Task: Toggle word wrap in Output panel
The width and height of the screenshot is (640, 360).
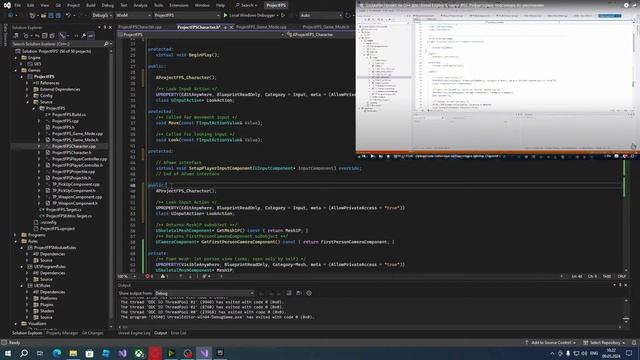Action: (299, 293)
